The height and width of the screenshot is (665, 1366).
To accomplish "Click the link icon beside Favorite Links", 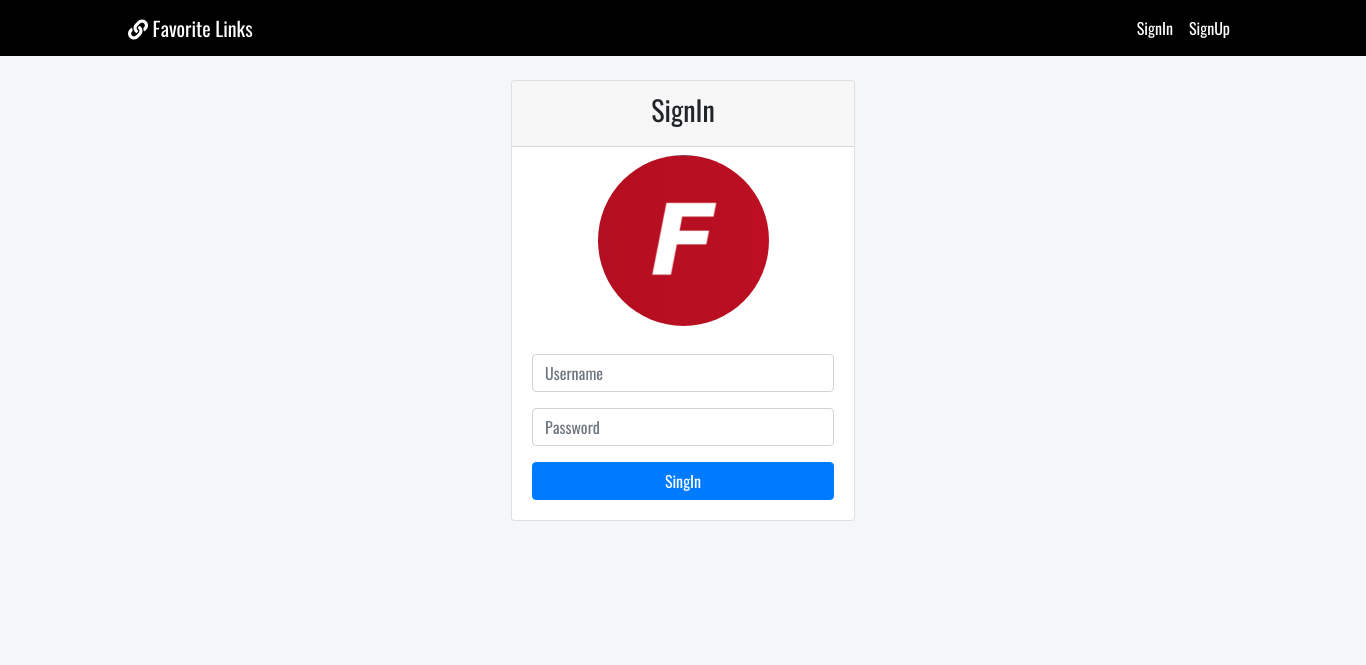I will (138, 29).
